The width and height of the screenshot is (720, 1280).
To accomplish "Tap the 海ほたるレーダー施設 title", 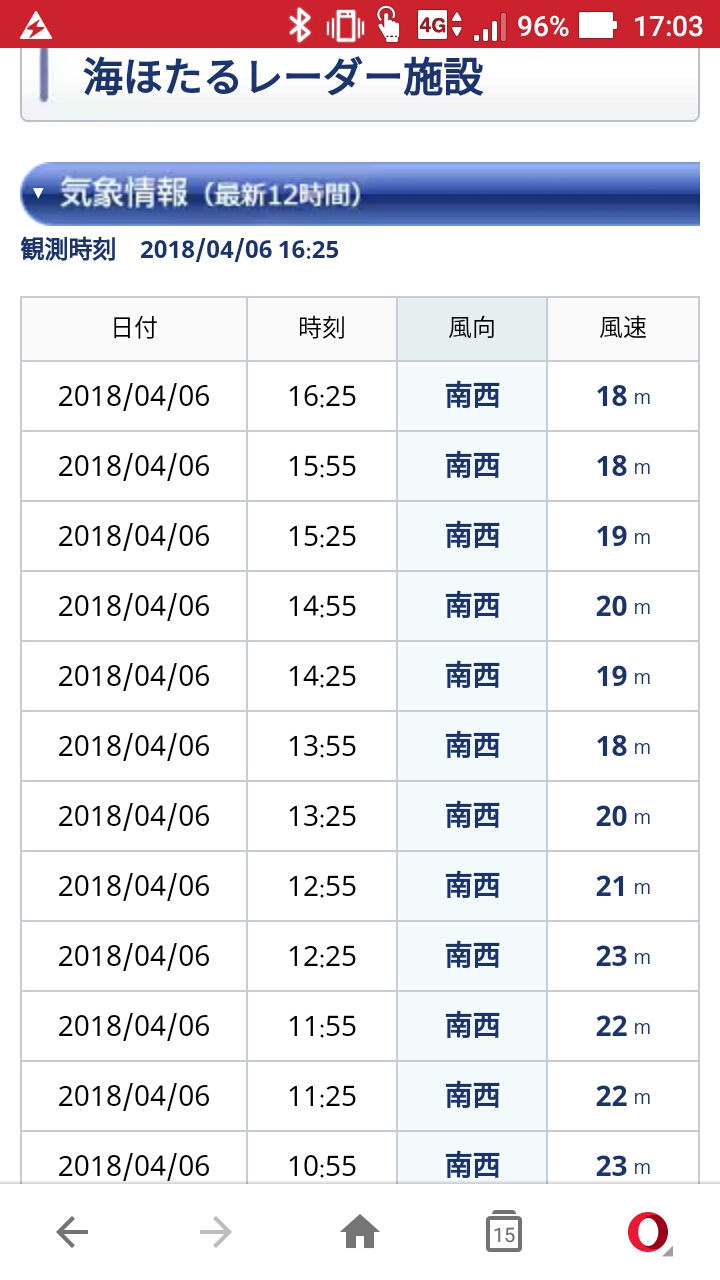I will click(x=283, y=77).
